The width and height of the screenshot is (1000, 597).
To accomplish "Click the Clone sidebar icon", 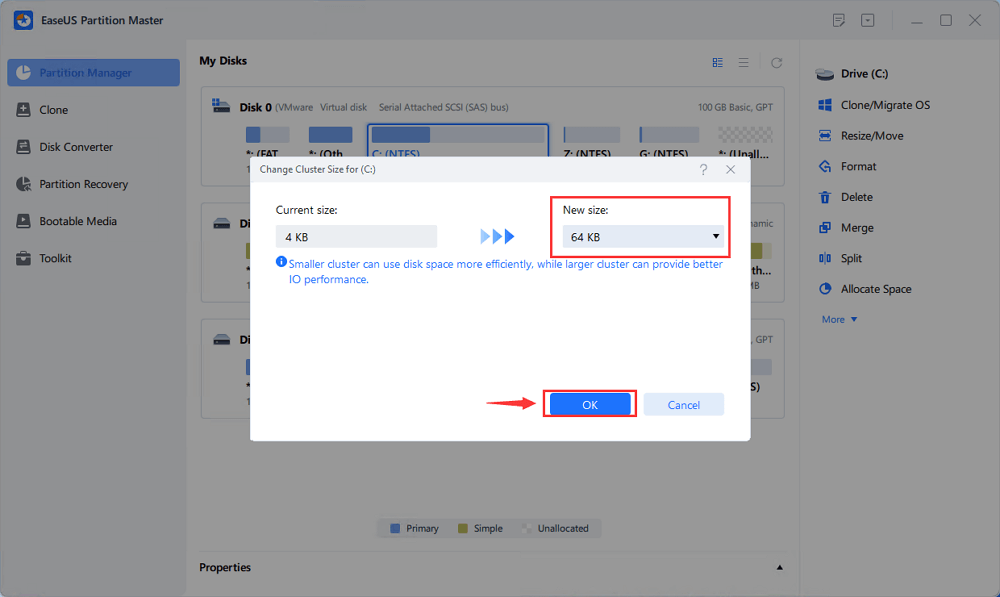I will pyautogui.click(x=23, y=110).
